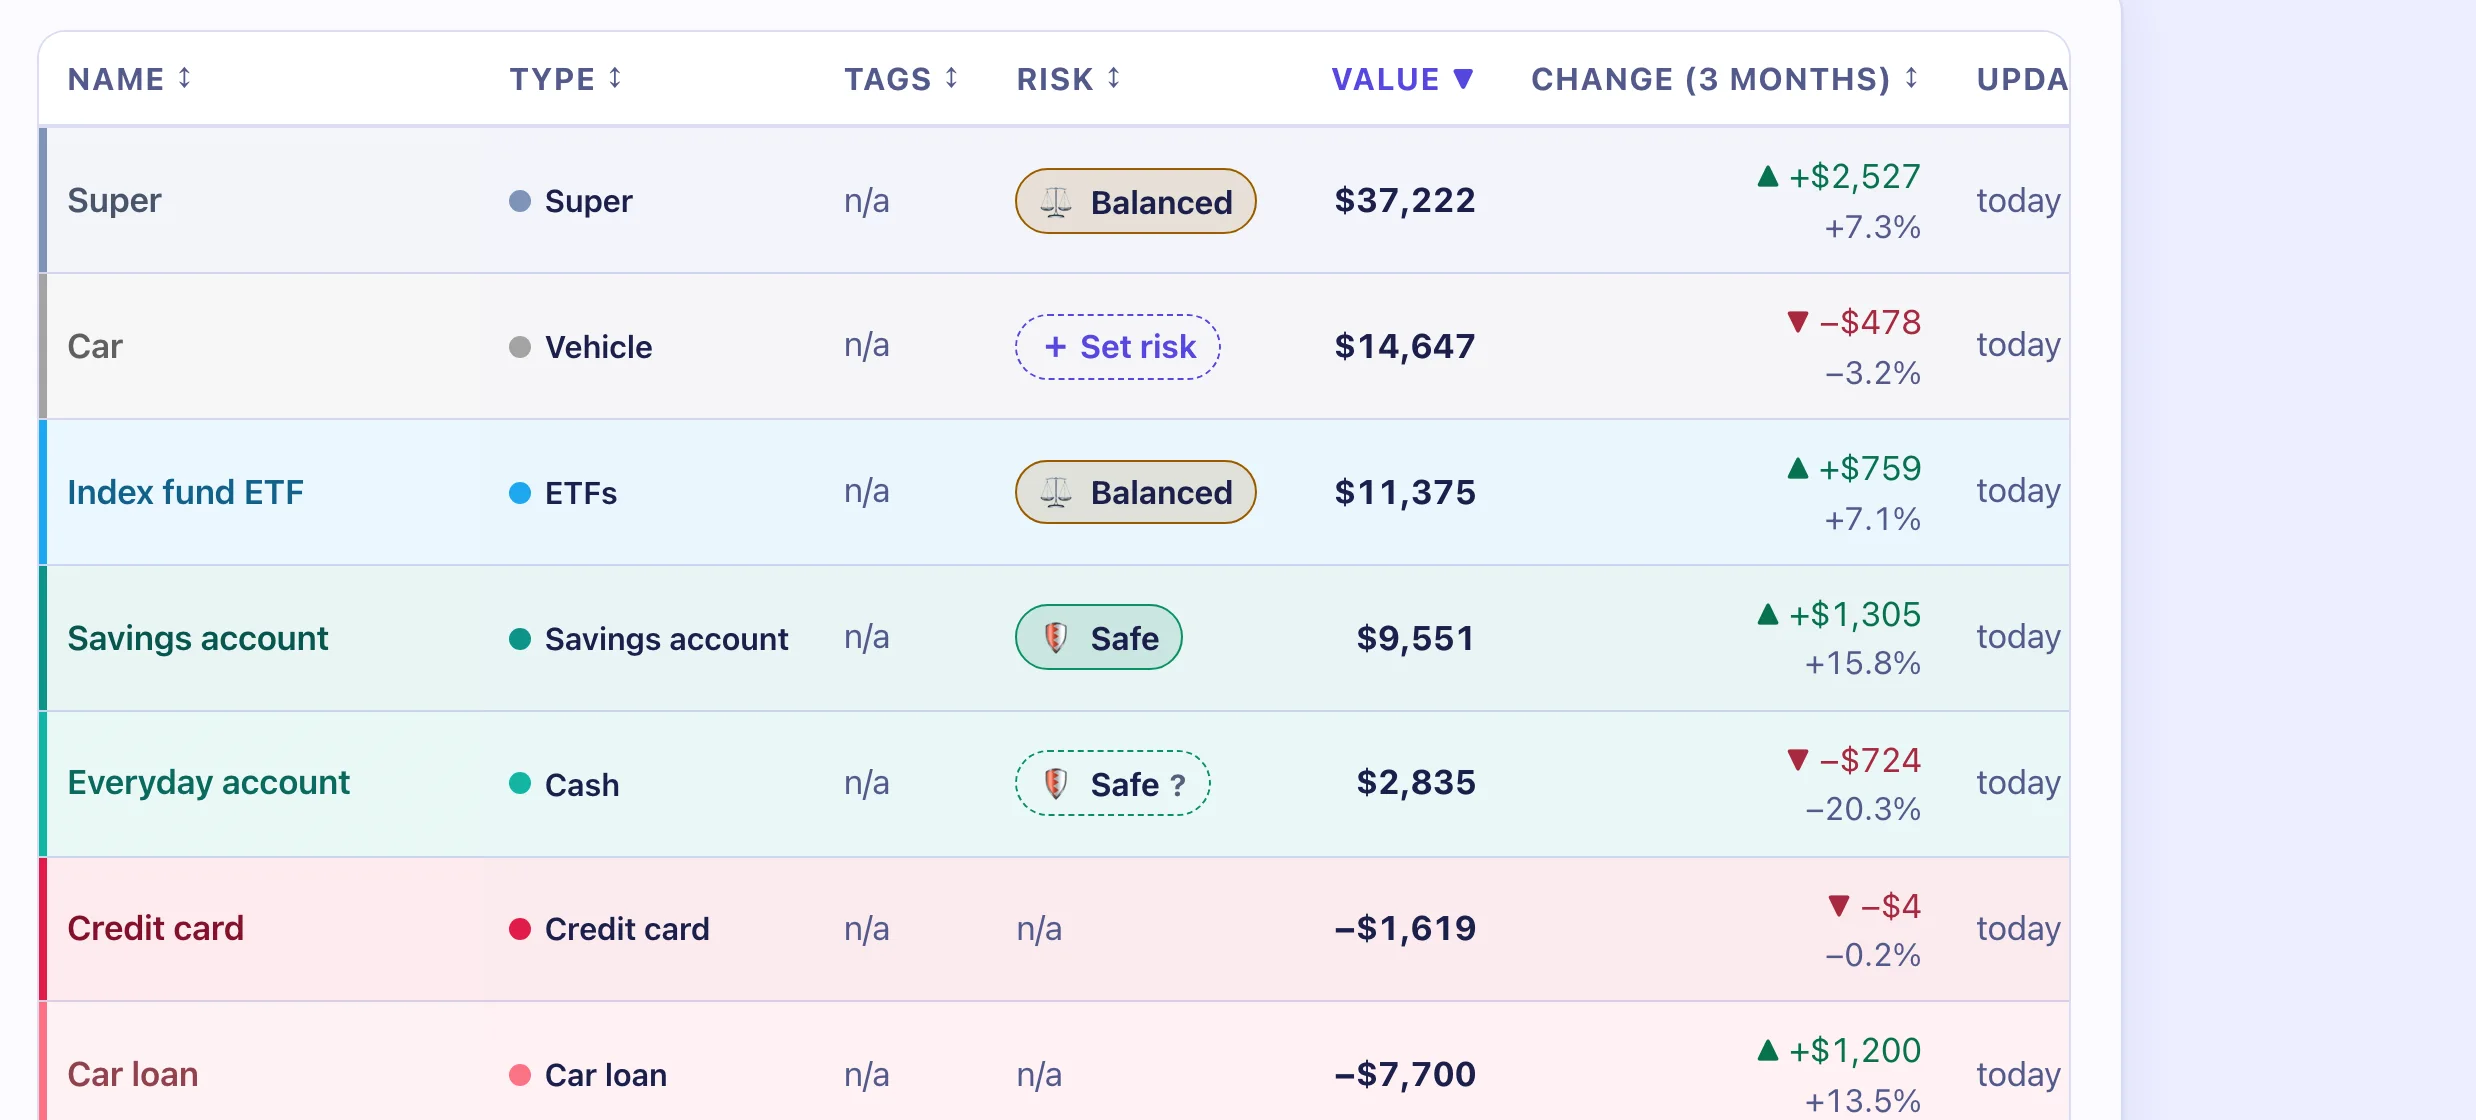Viewport: 2476px width, 1120px height.
Task: Click the Car loan pink type dot
Action: (520, 1075)
